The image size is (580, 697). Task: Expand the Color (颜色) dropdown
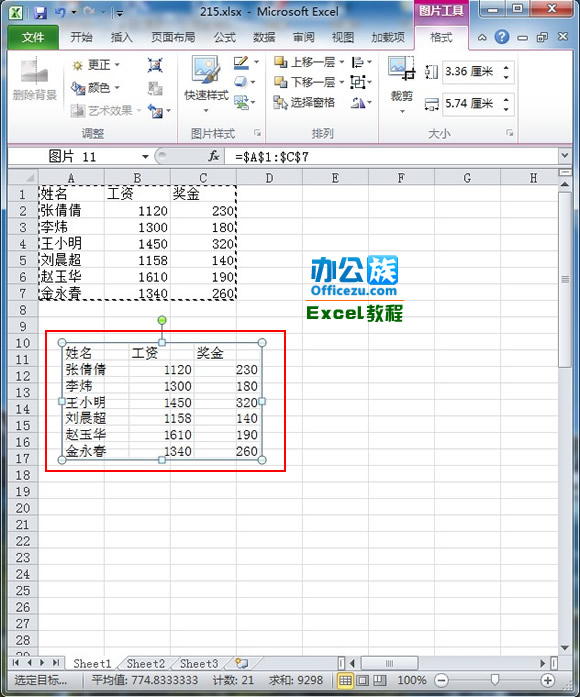(117, 88)
